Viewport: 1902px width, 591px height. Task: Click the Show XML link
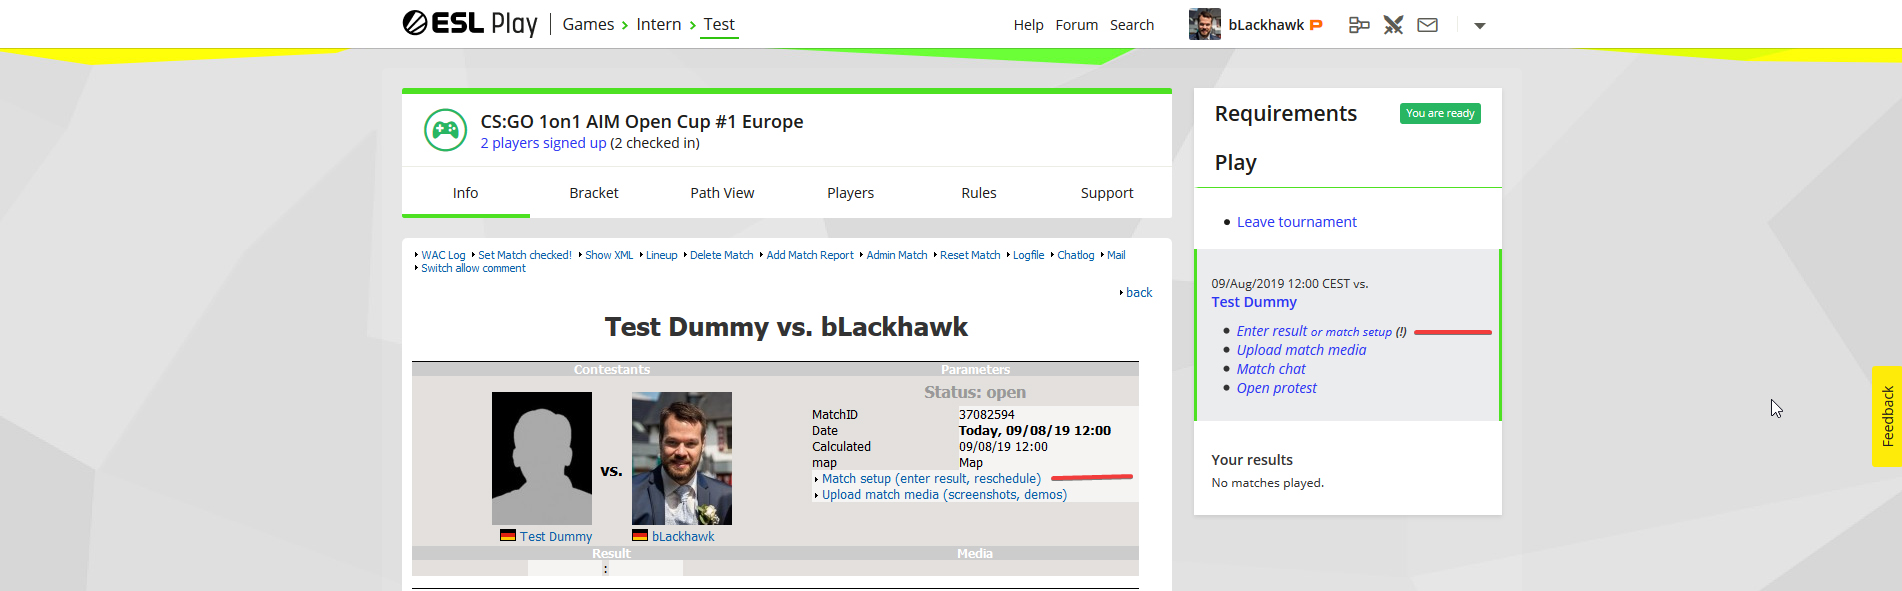609,255
